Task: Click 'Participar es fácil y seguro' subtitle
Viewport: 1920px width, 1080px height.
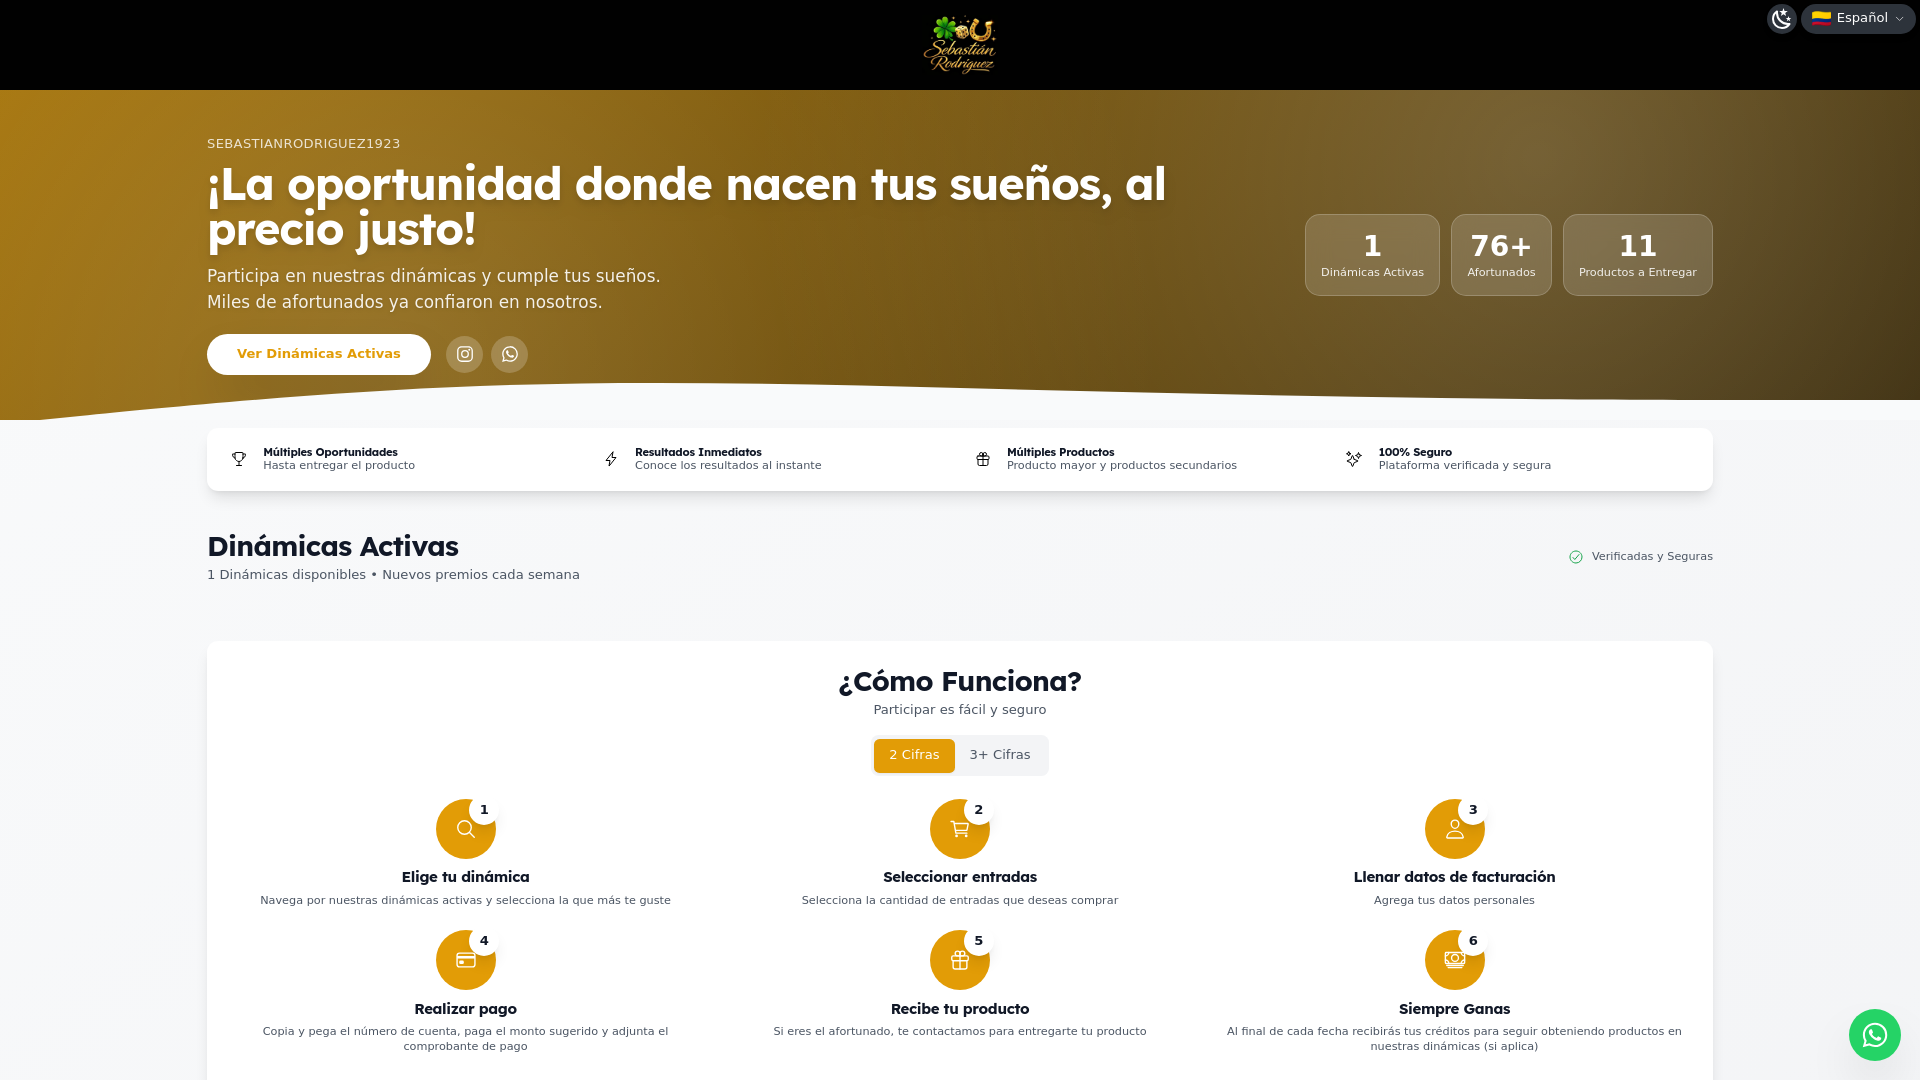Action: [x=960, y=710]
